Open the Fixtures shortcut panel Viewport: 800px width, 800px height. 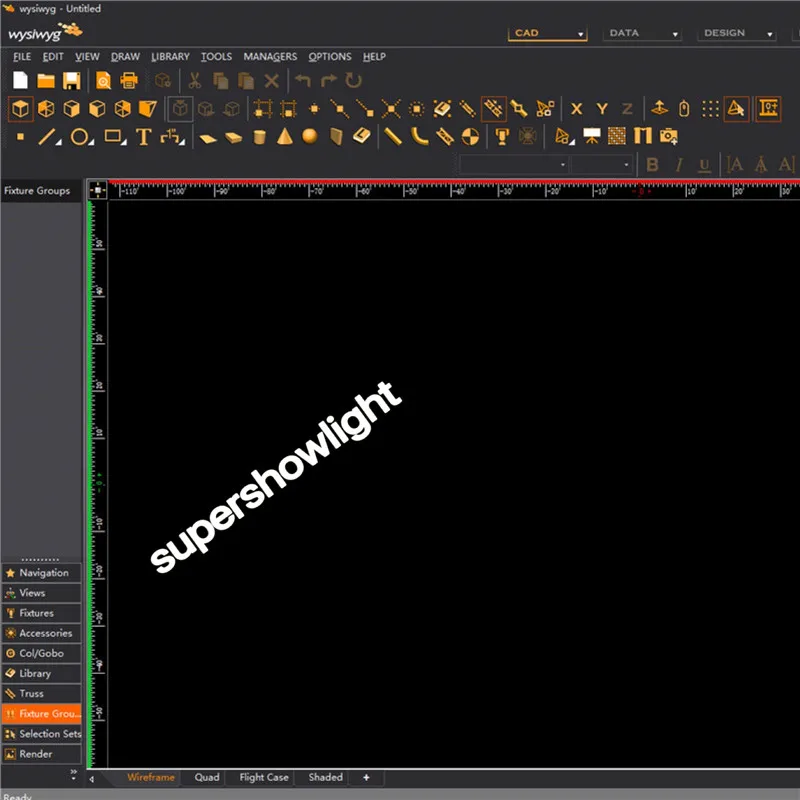click(x=41, y=613)
